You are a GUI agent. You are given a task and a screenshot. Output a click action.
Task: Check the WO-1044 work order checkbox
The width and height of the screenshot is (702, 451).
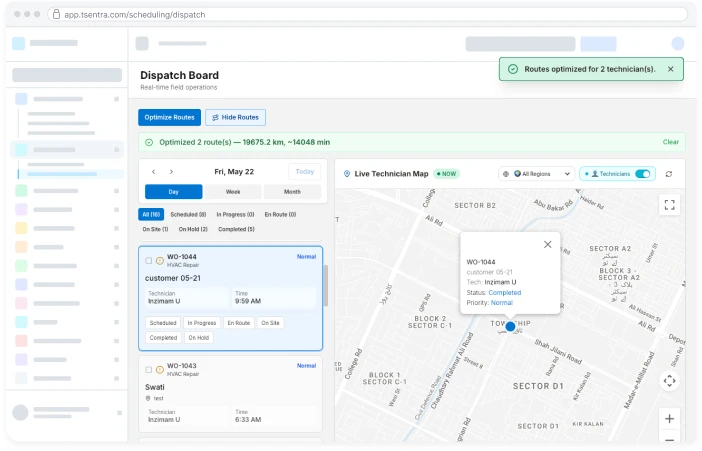tap(149, 260)
